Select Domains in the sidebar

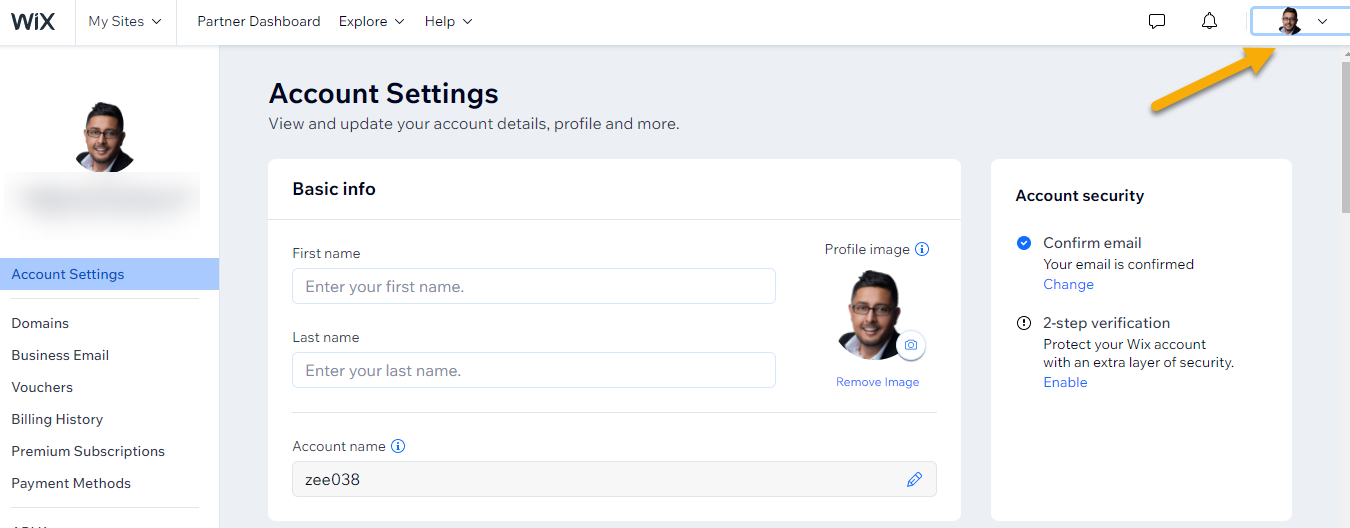40,323
